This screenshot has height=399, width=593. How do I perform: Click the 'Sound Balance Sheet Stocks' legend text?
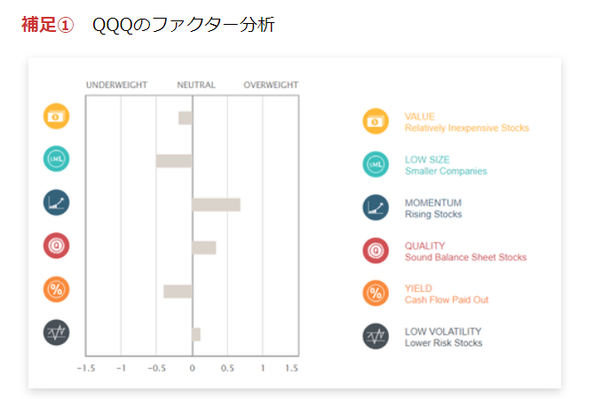(466, 257)
